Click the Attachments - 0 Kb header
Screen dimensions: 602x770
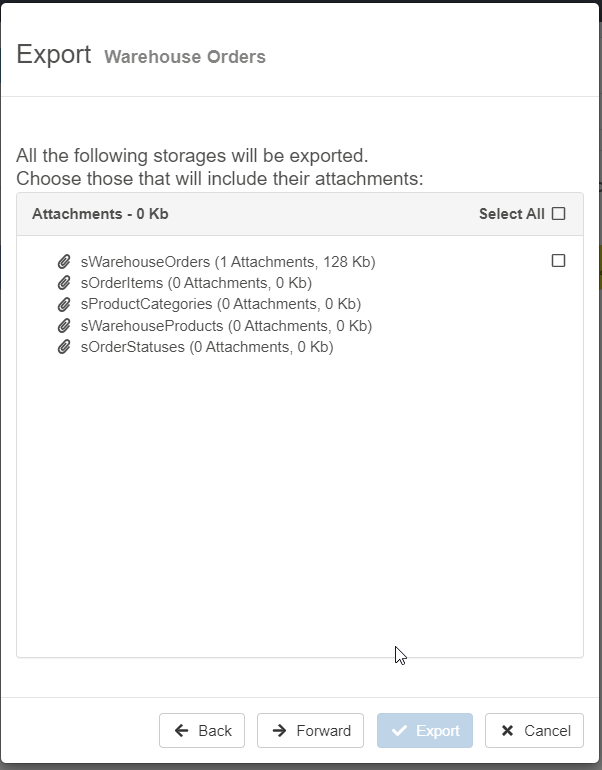100,214
